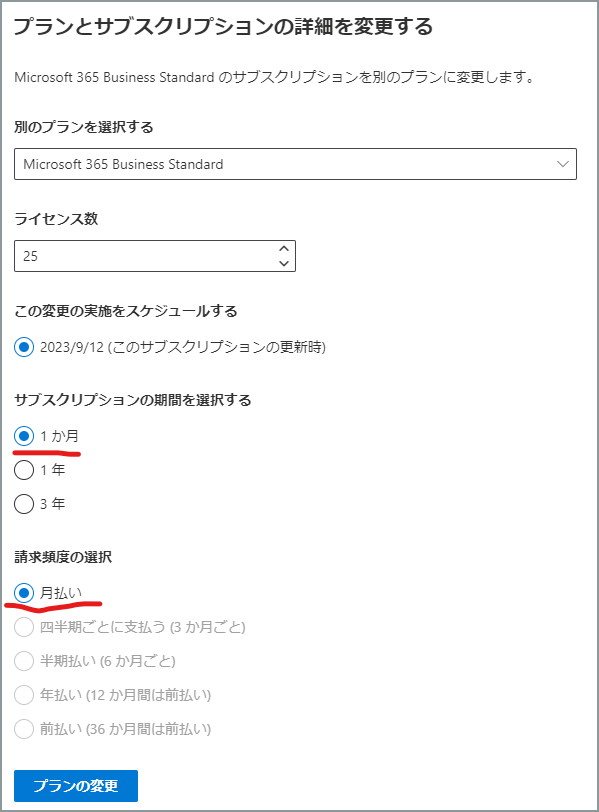599x812 pixels.
Task: Choose 四半期ごとに支払う (3 か月ごと) option
Action: 24,627
